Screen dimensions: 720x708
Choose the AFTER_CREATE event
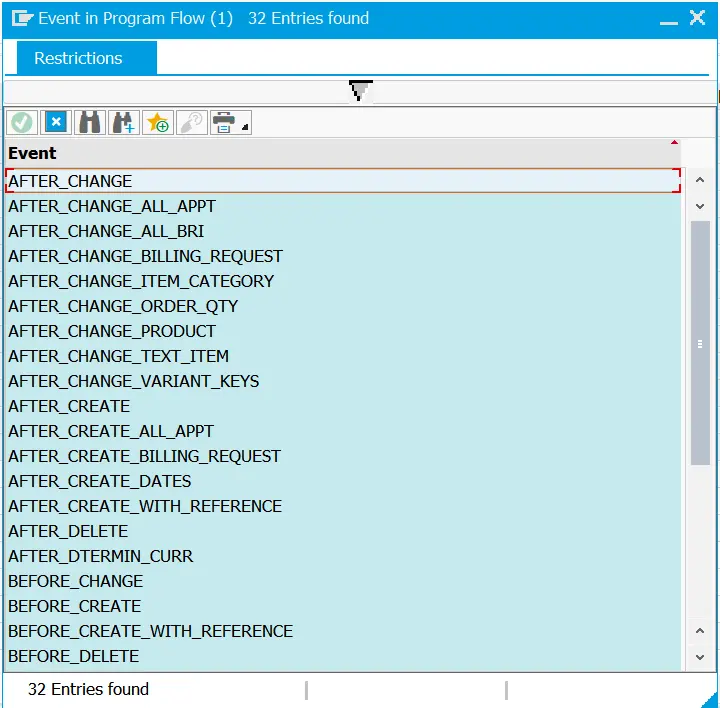pyautogui.click(x=343, y=406)
